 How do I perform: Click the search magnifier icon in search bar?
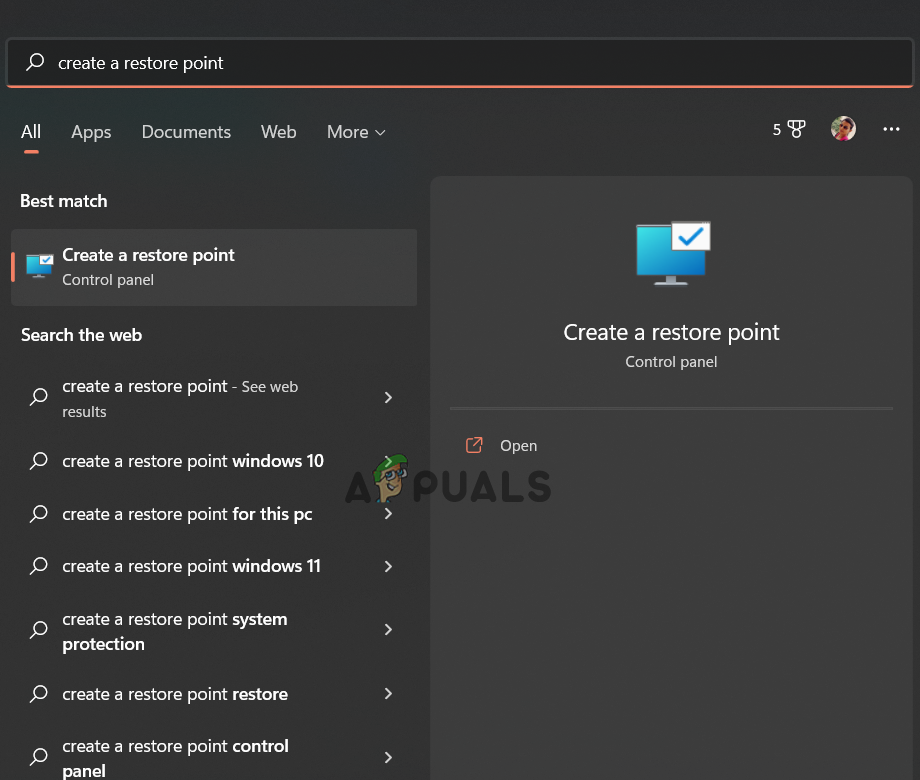point(35,63)
